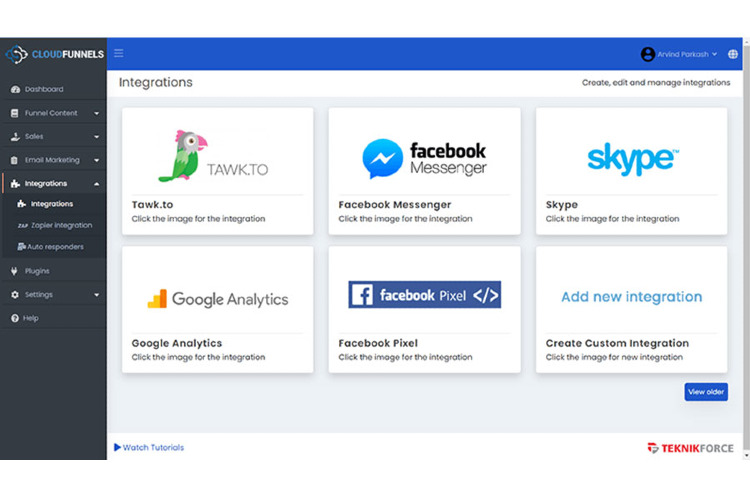This screenshot has height=500, width=750.
Task: Click the Google Analytics logo image
Action: 218,299
